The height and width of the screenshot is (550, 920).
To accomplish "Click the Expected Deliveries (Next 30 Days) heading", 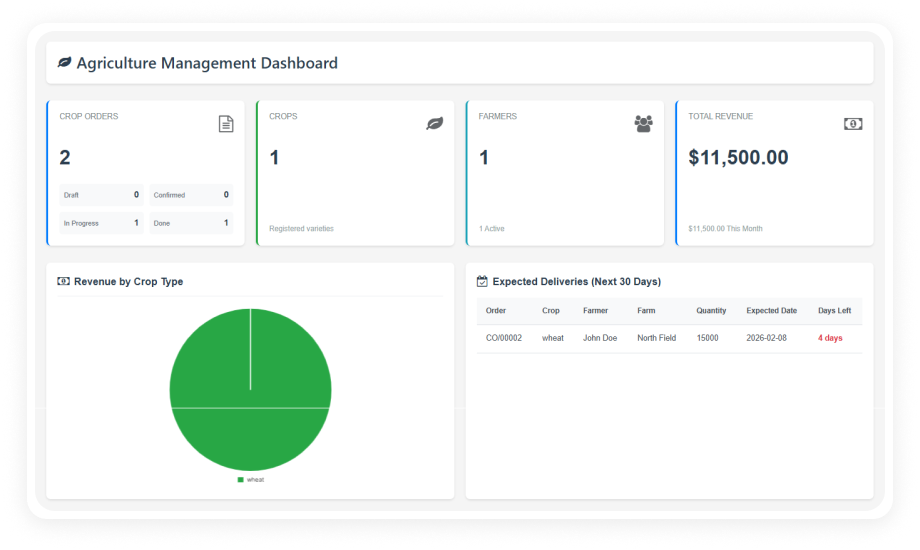I will coord(577,282).
